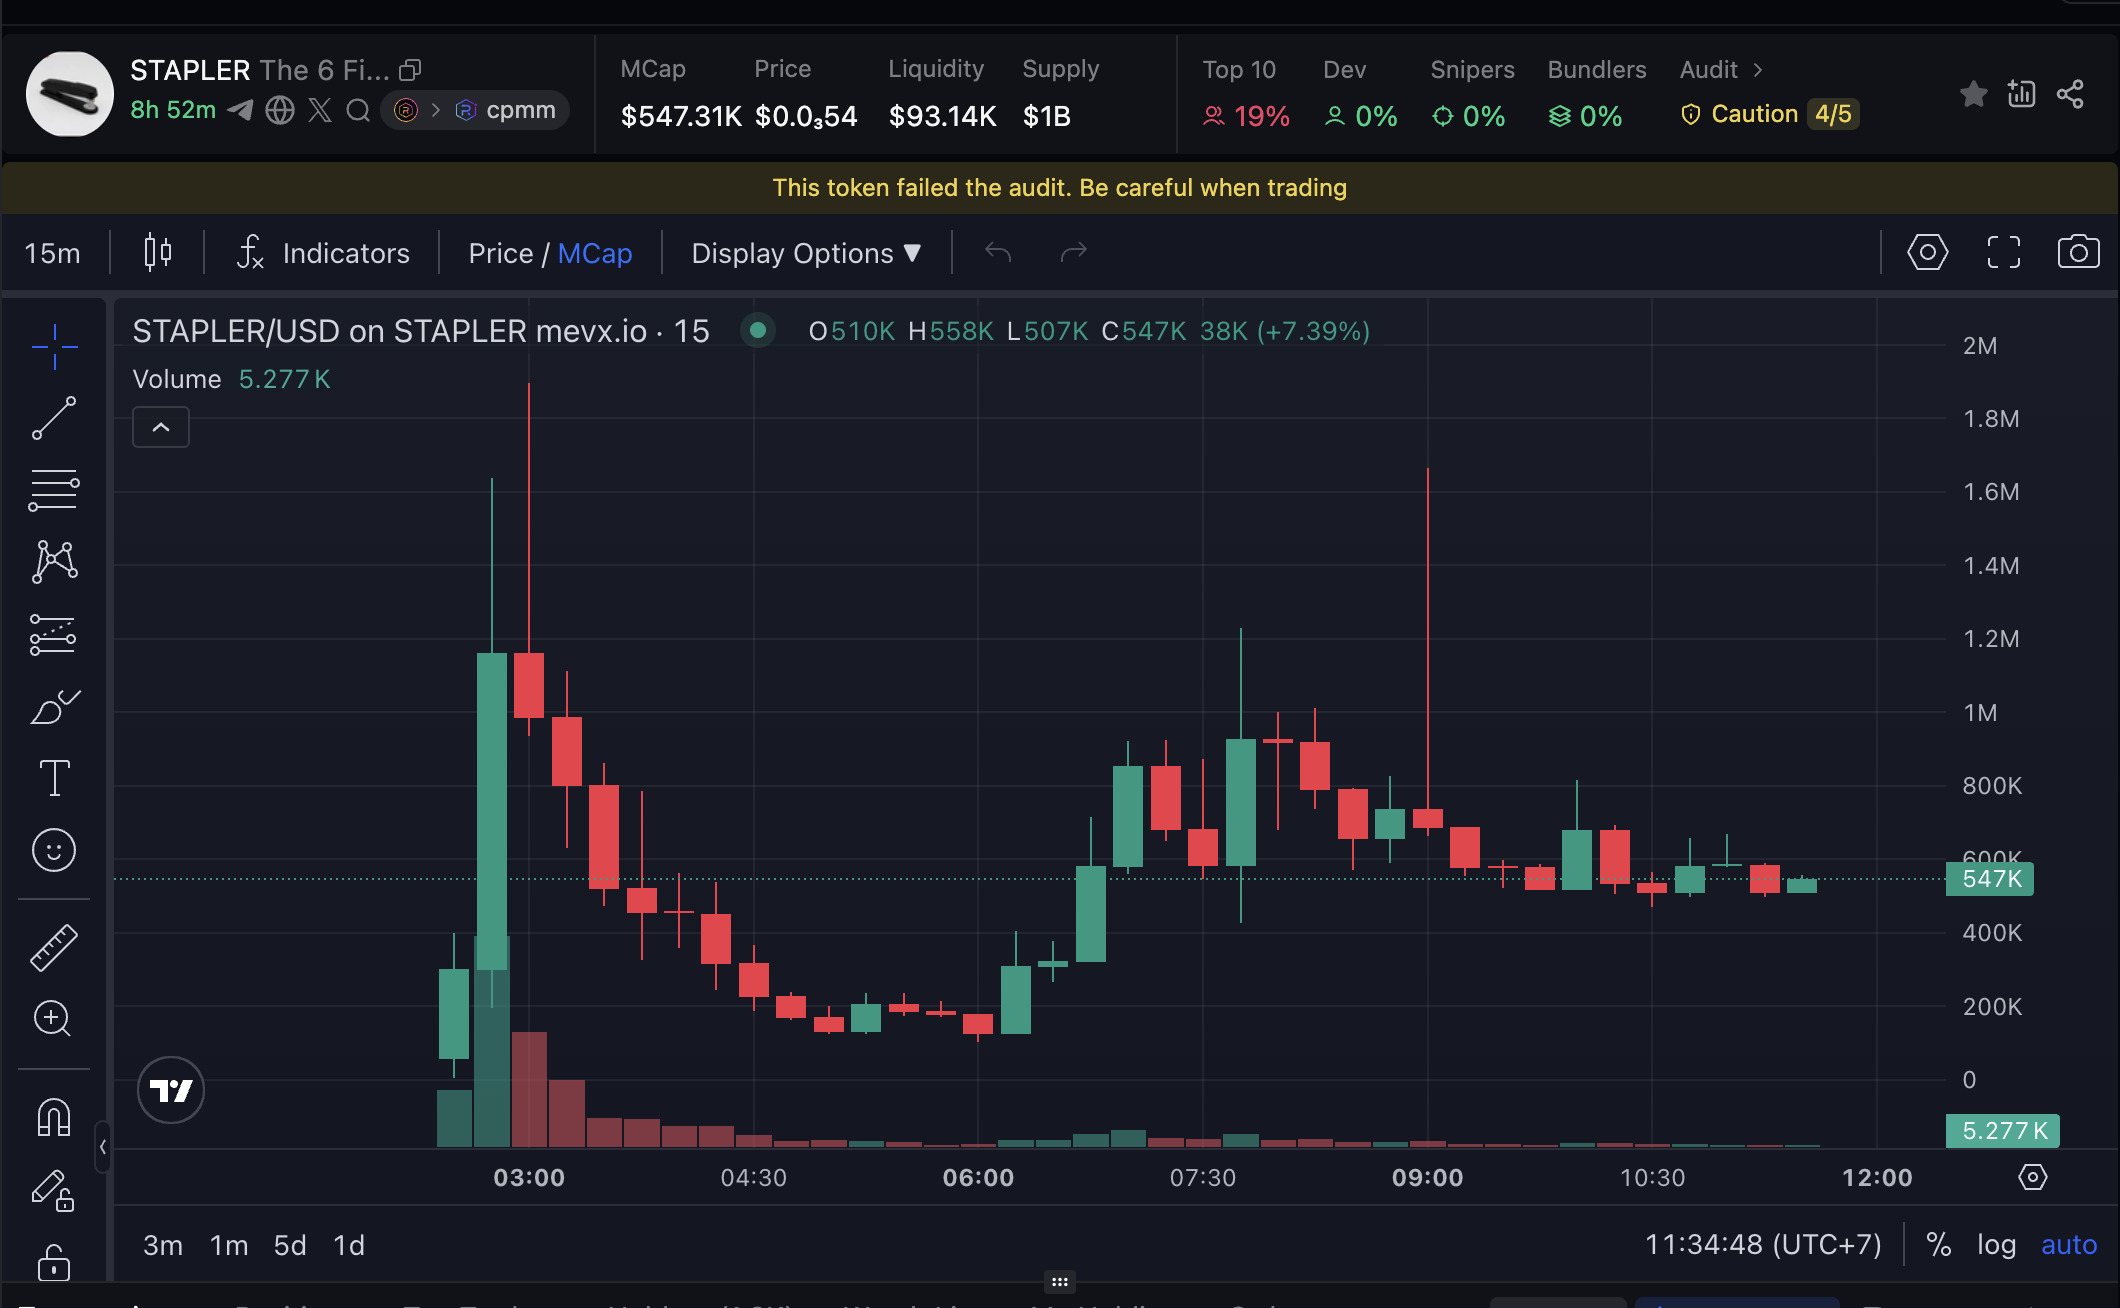Click the Volume 5.277K indicator legend

point(231,379)
